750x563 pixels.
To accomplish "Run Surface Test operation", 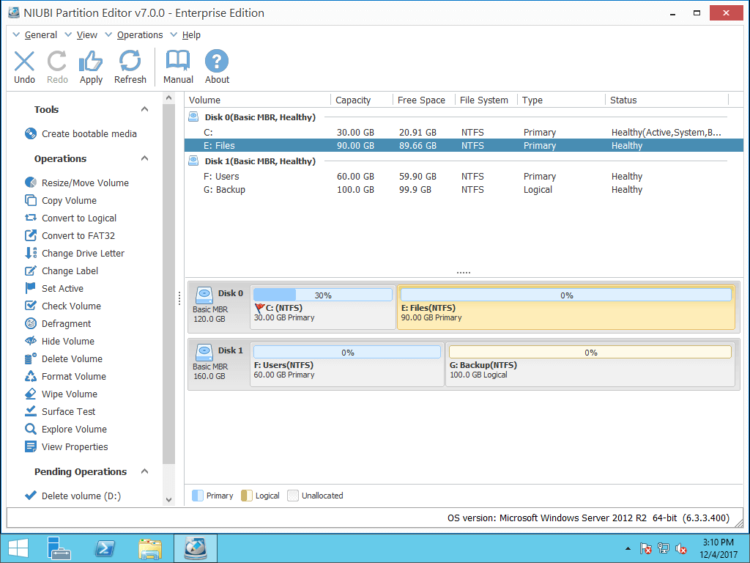I will point(60,411).
